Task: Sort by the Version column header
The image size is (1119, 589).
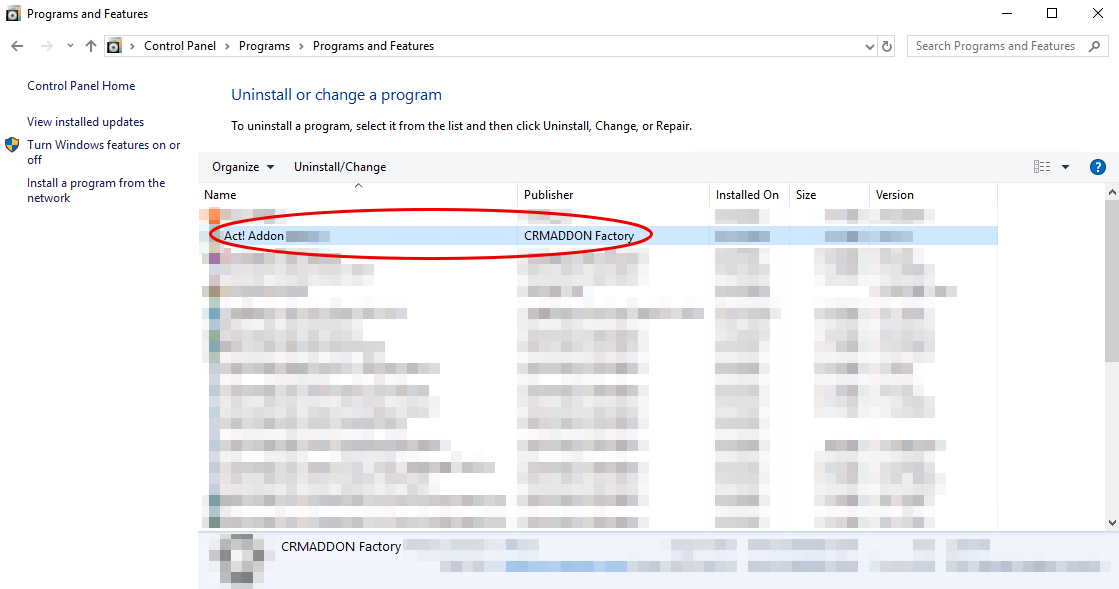Action: click(933, 195)
